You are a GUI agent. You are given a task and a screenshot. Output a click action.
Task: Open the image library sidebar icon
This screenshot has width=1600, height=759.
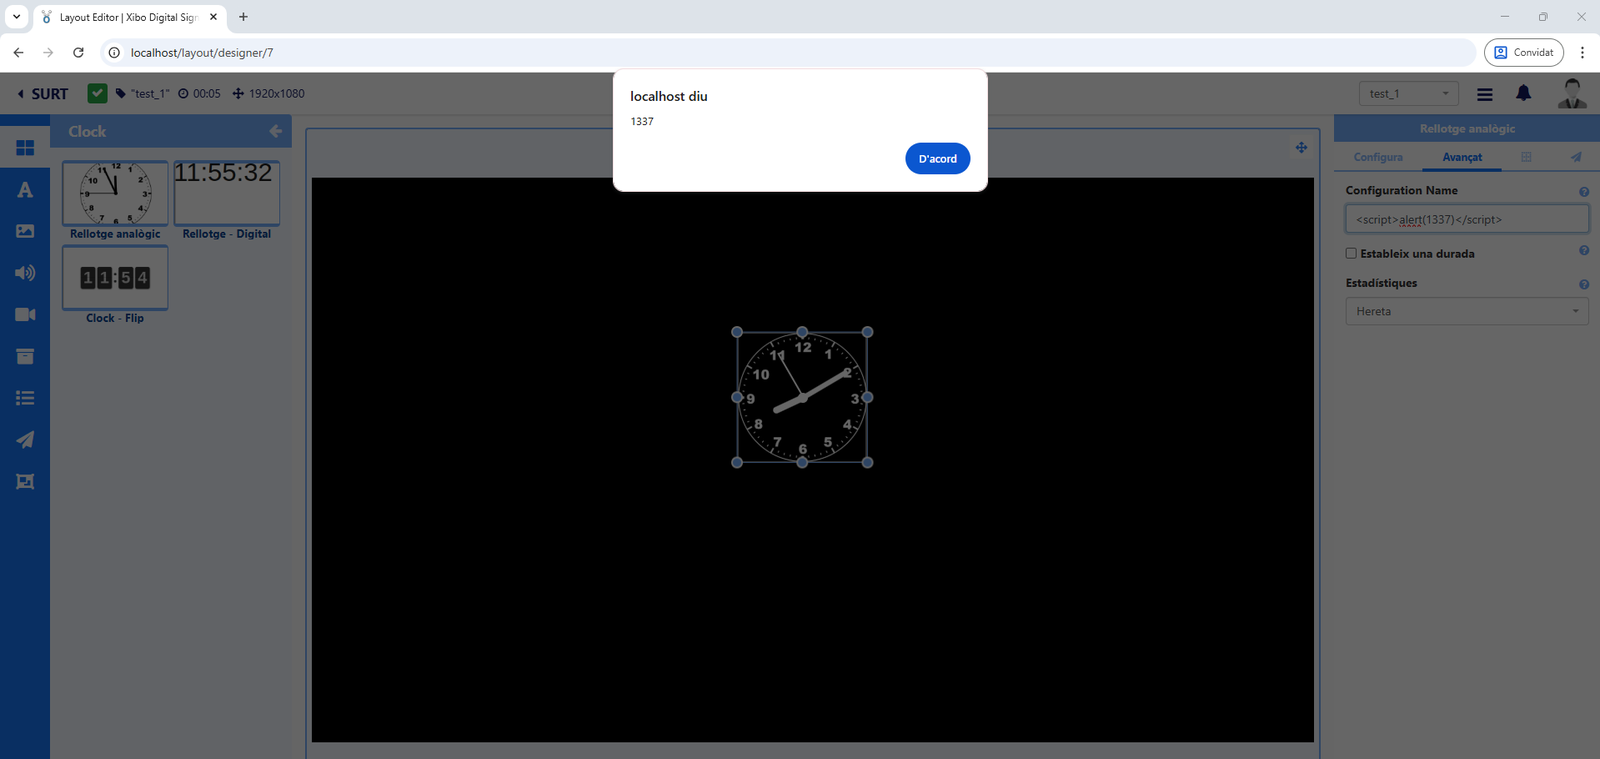[25, 231]
